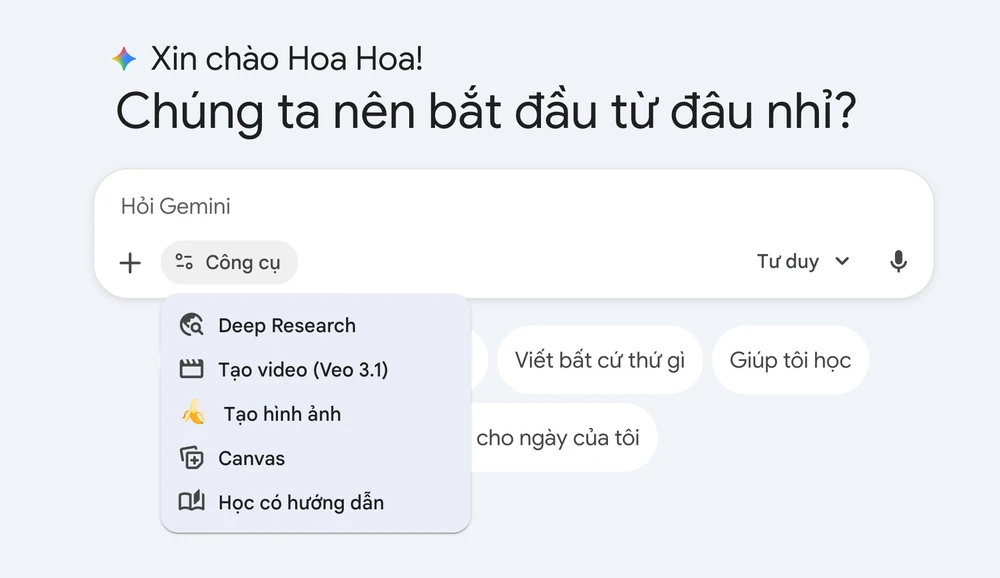Click the plus icon to attach content

pyautogui.click(x=129, y=262)
